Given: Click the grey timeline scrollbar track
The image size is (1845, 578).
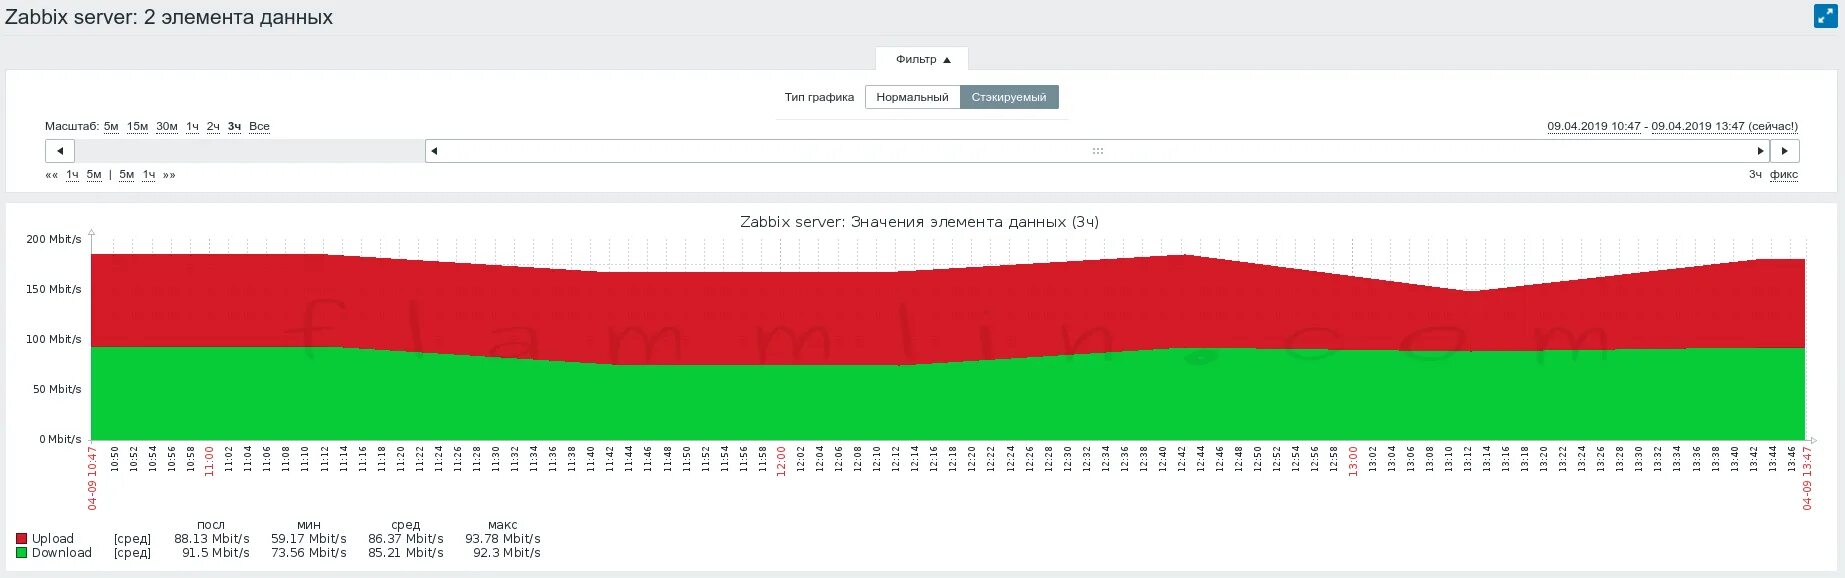Looking at the screenshot, I should tap(250, 151).
